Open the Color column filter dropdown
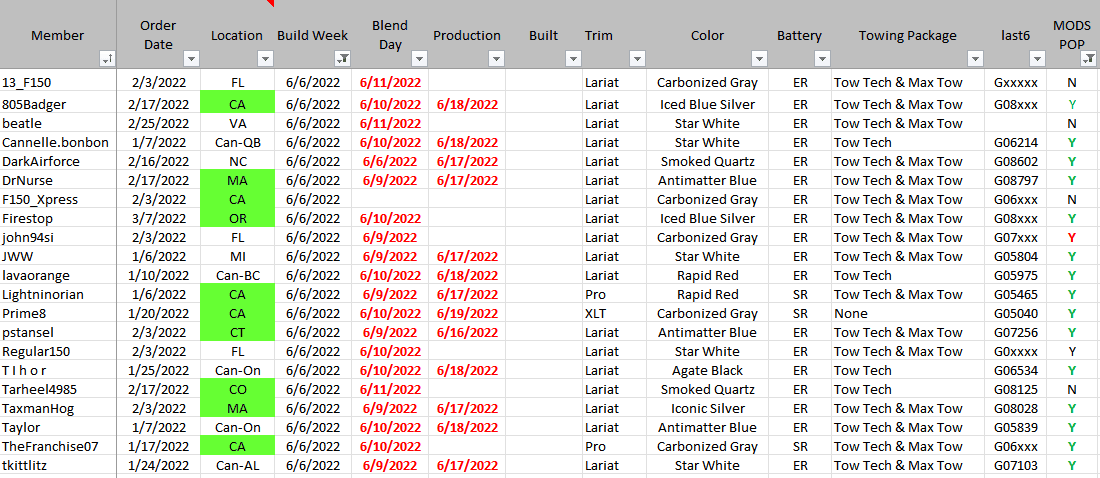Viewport: 1100px width, 478px height. [x=760, y=59]
